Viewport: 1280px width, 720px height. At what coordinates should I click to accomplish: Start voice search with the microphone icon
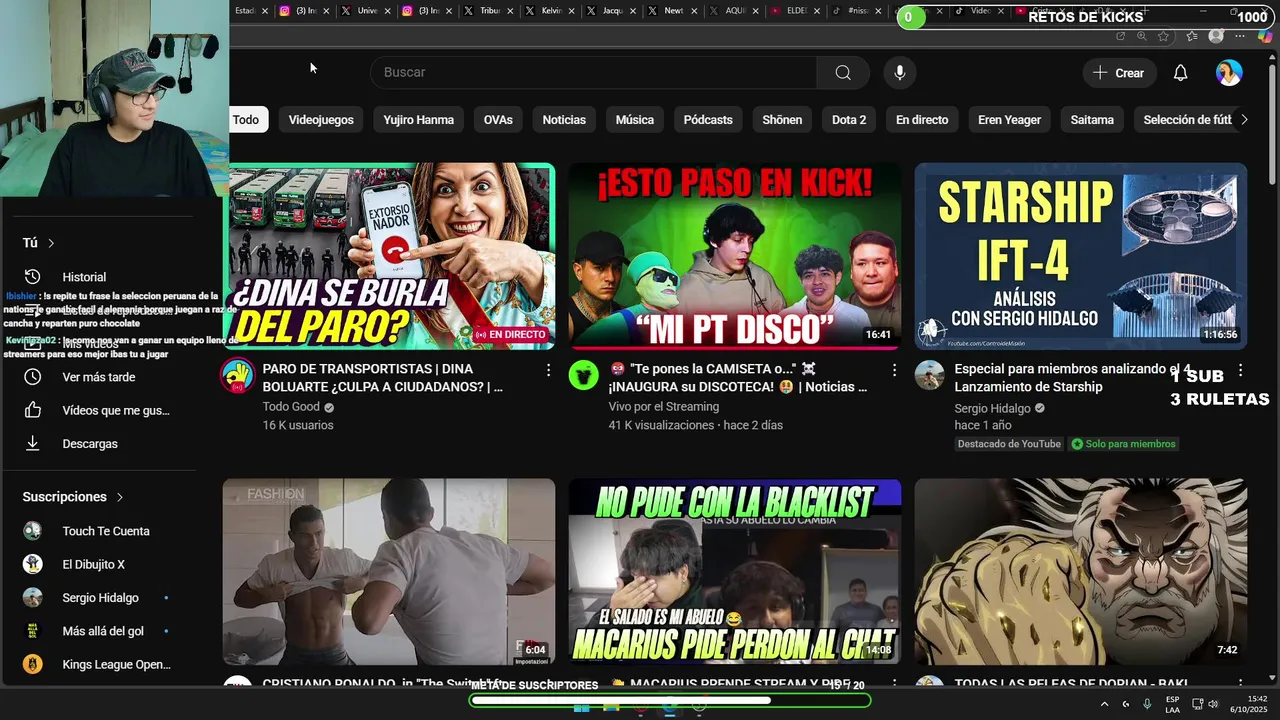[x=900, y=72]
